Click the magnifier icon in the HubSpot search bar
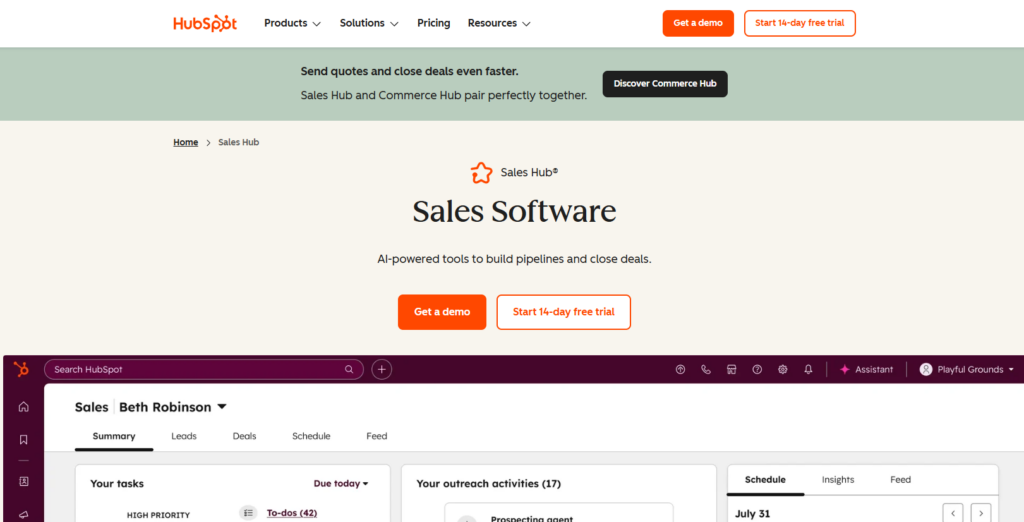This screenshot has height=522, width=1024. point(349,369)
